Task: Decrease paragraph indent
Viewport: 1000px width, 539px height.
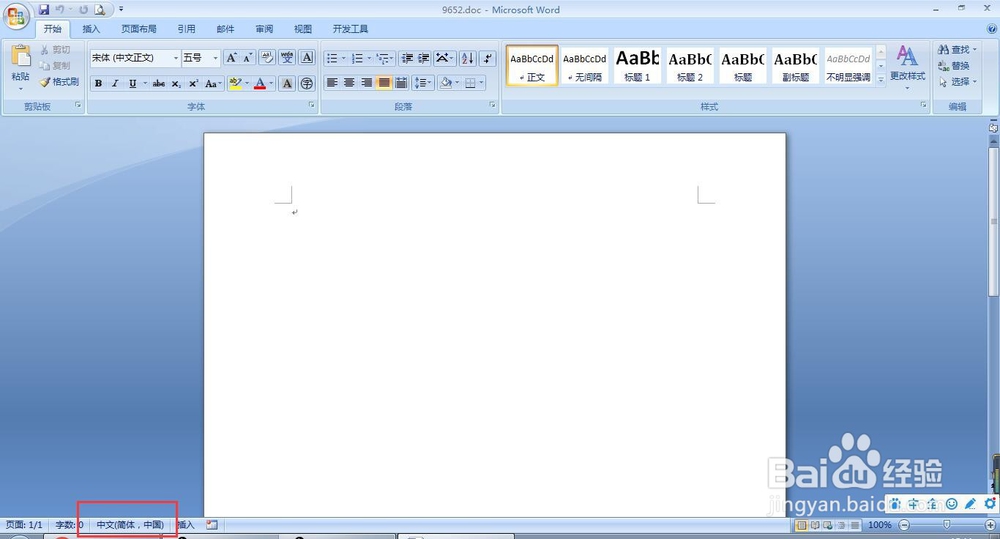Action: [x=407, y=58]
